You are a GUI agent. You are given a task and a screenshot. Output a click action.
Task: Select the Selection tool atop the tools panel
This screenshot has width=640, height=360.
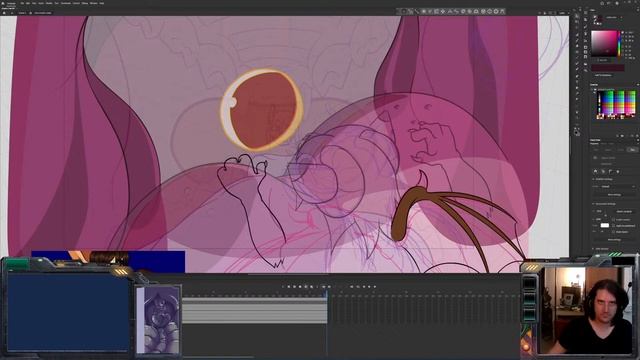click(x=577, y=16)
